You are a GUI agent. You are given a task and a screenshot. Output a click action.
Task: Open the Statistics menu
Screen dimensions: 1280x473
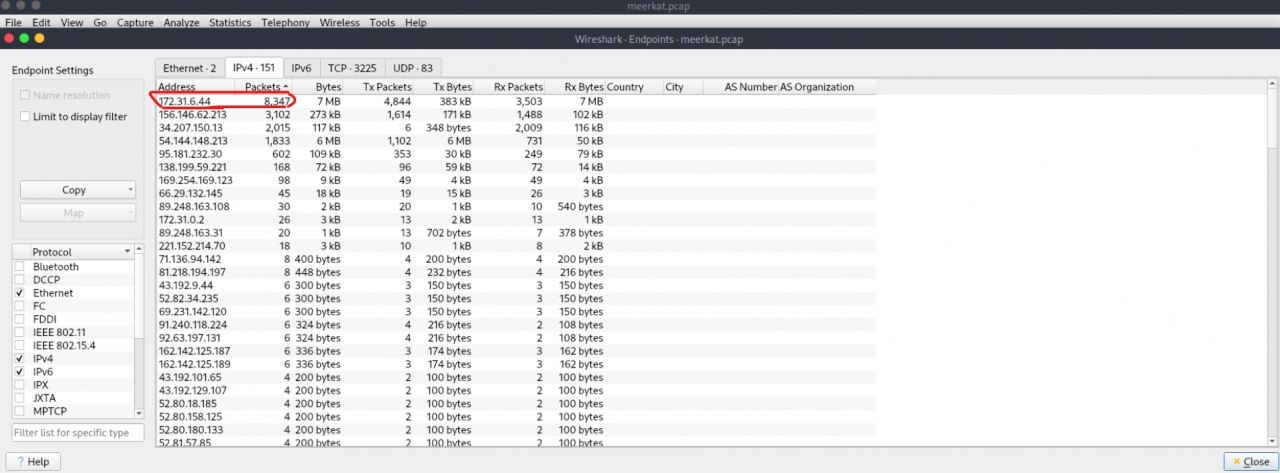click(x=230, y=22)
